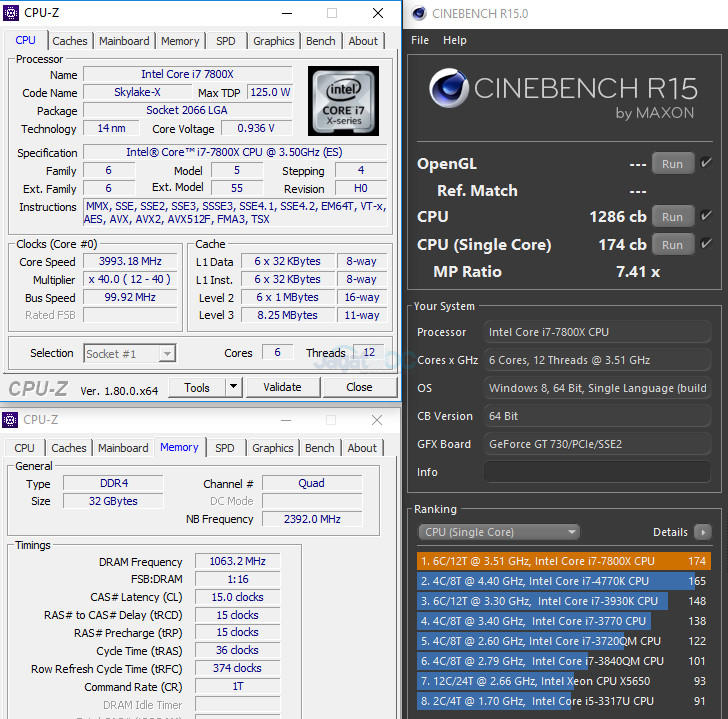728x719 pixels.
Task: Select ranking entry Intel Core i7-4770K
Action: 564,581
